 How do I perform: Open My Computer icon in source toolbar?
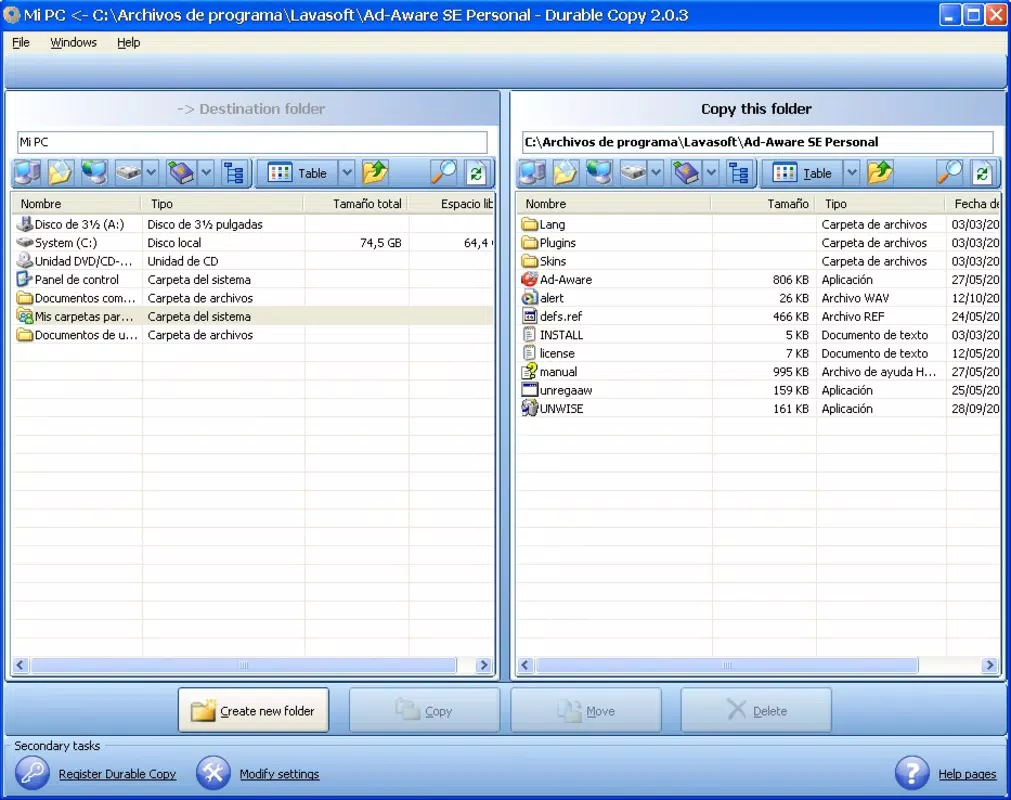pos(533,173)
